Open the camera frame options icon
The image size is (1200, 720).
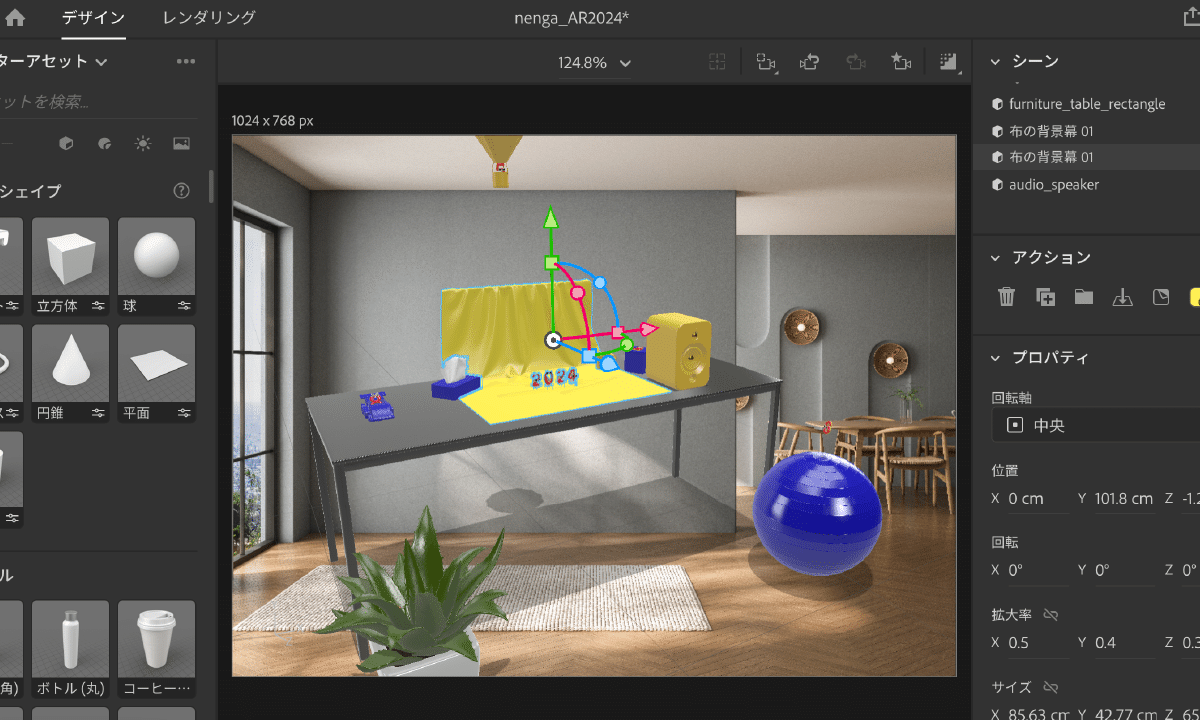coord(765,62)
